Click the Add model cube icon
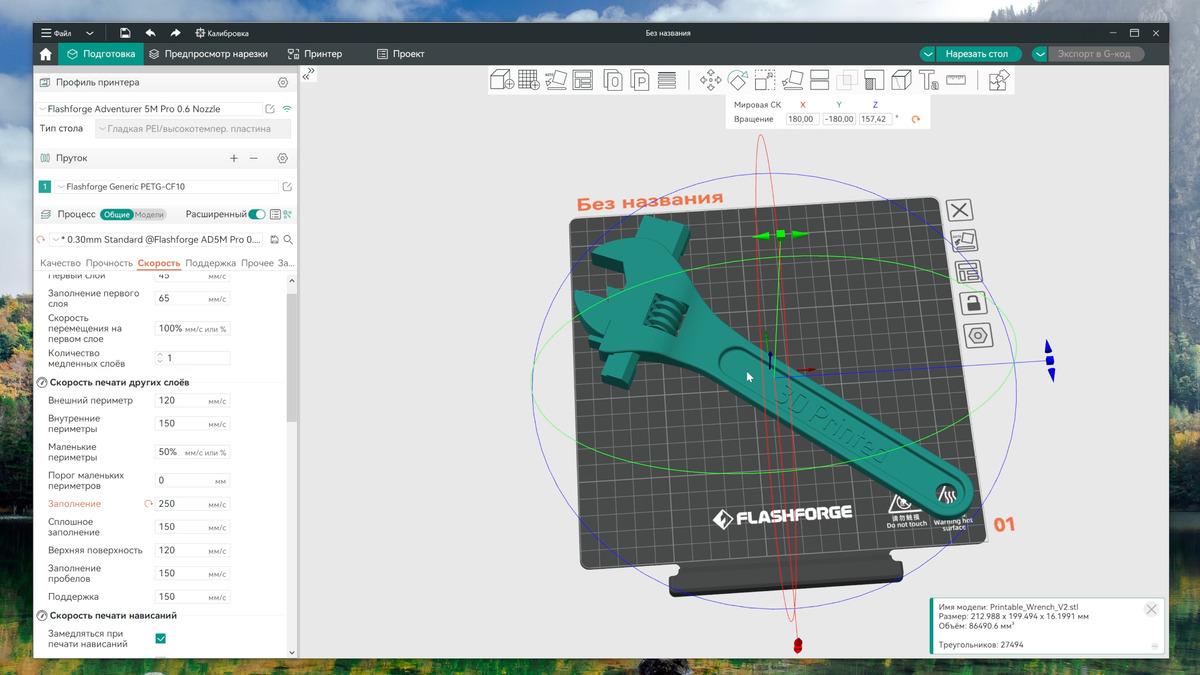 [x=502, y=80]
